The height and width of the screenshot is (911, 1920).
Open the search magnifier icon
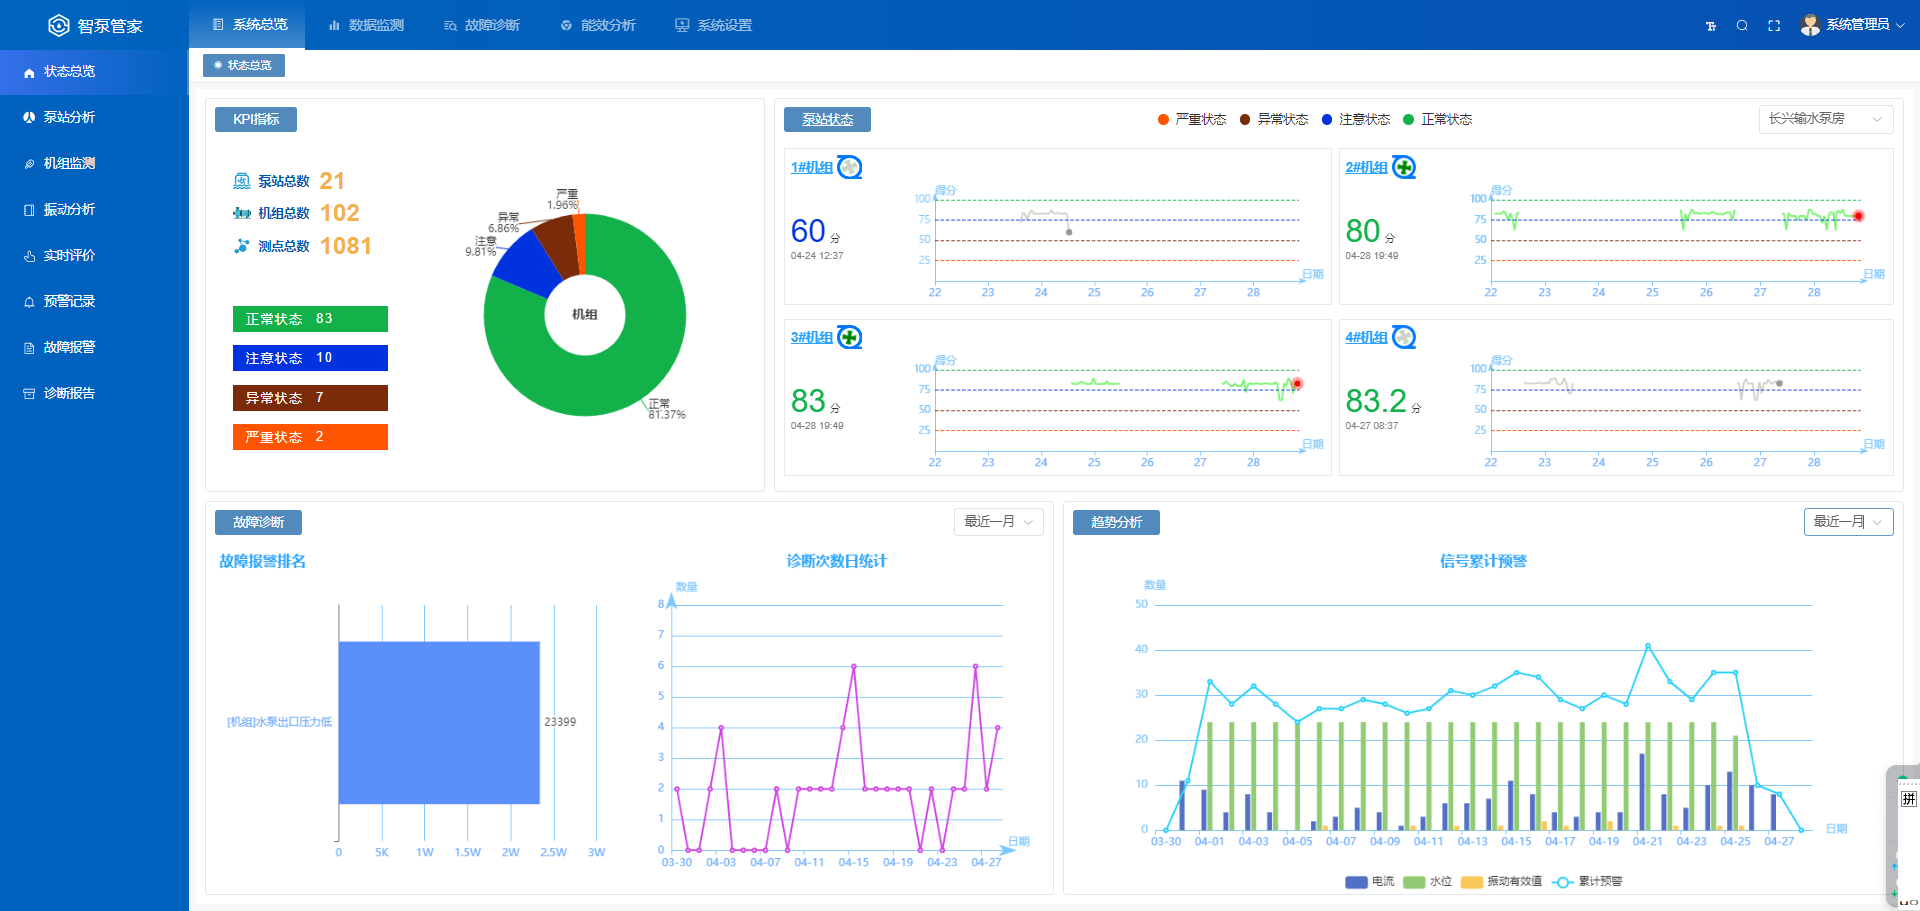pyautogui.click(x=1742, y=26)
